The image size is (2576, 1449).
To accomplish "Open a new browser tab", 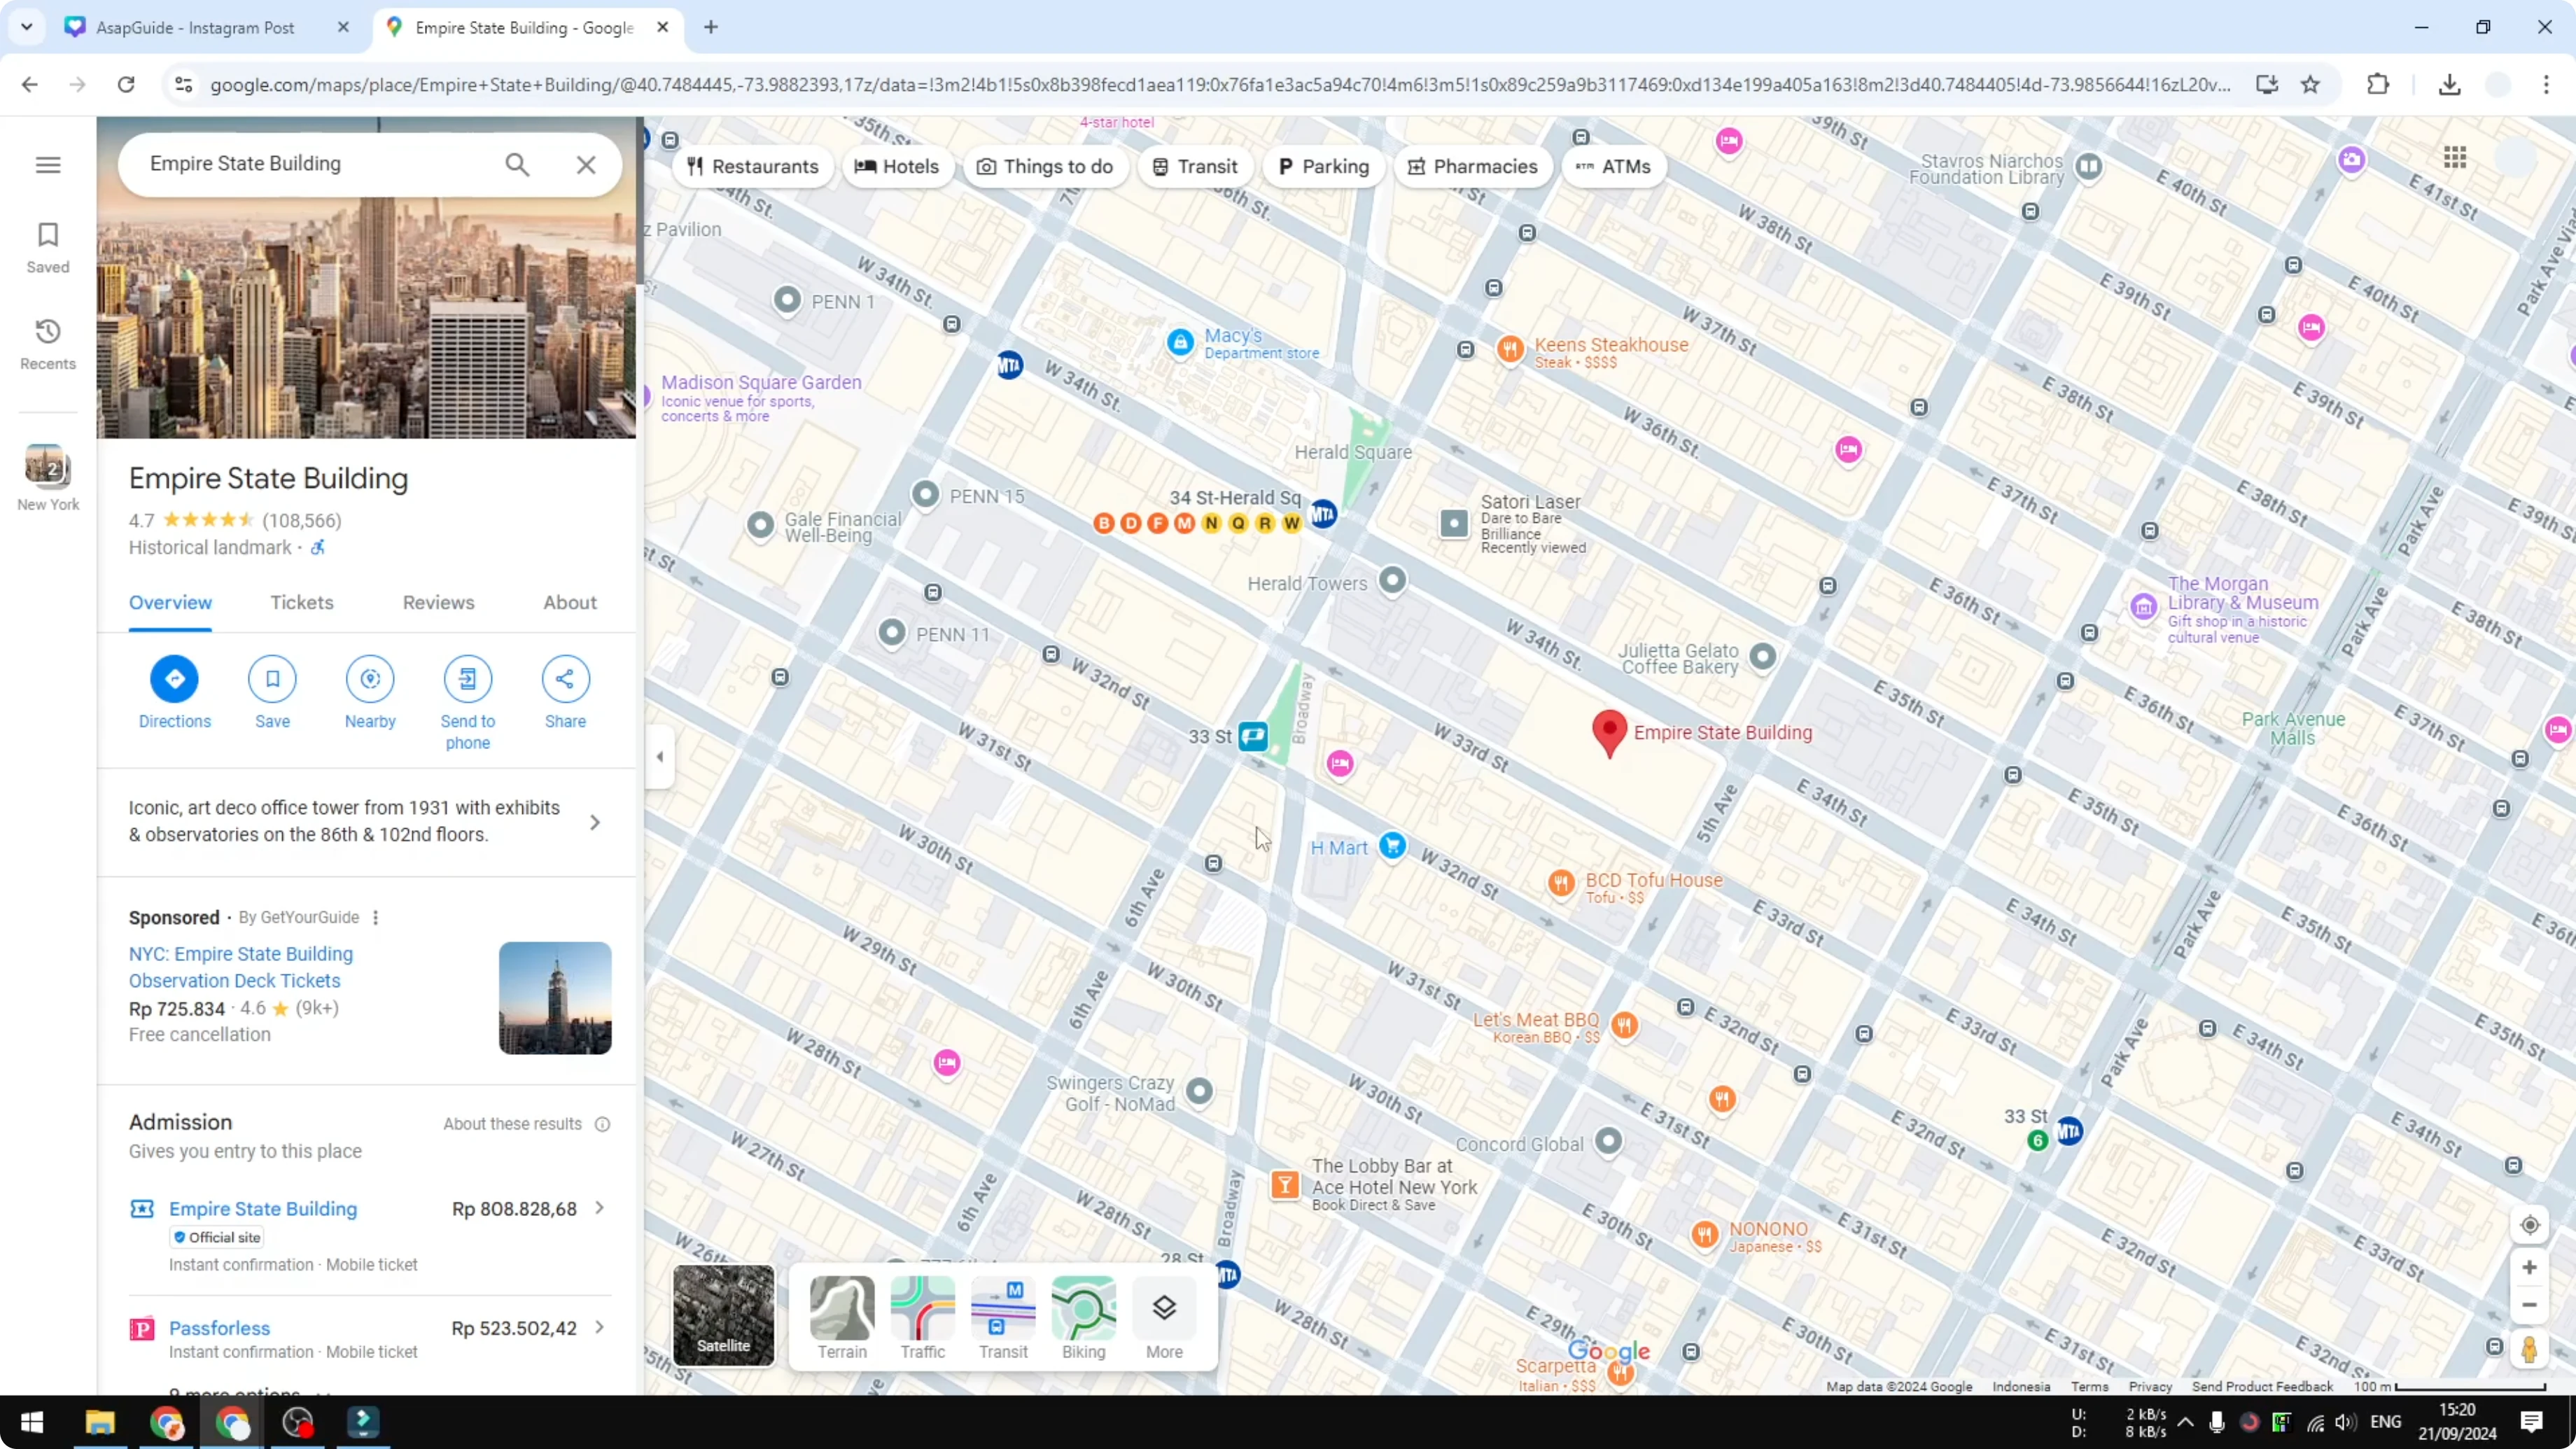I will tap(711, 27).
